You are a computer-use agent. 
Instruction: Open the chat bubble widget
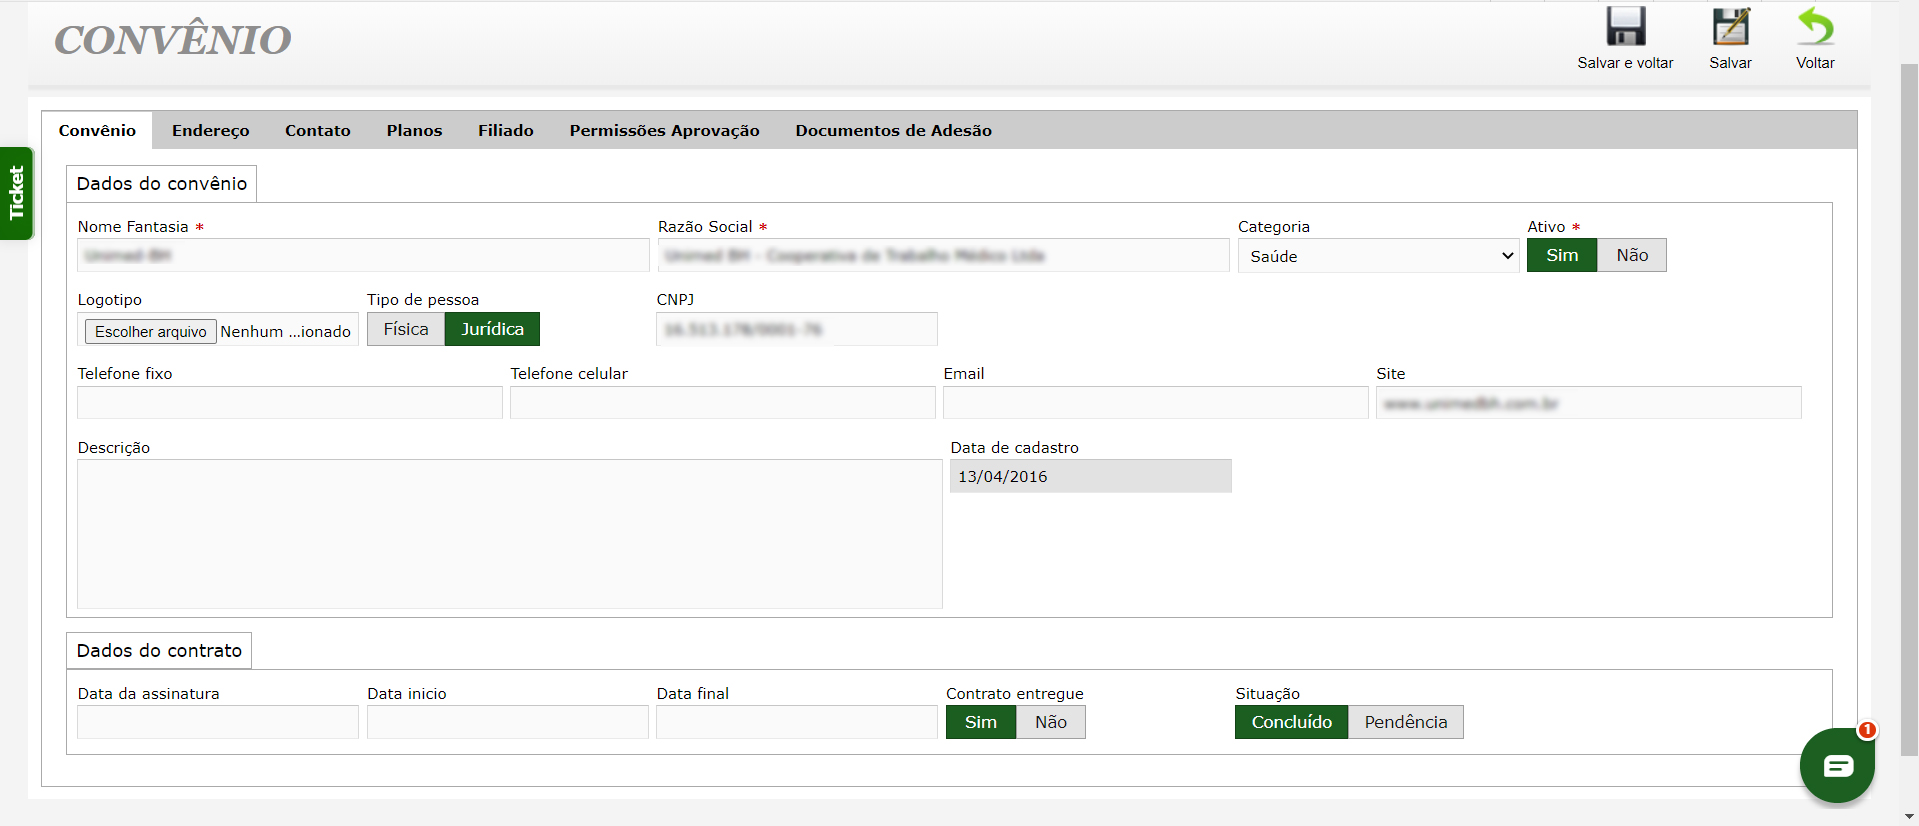(1837, 766)
